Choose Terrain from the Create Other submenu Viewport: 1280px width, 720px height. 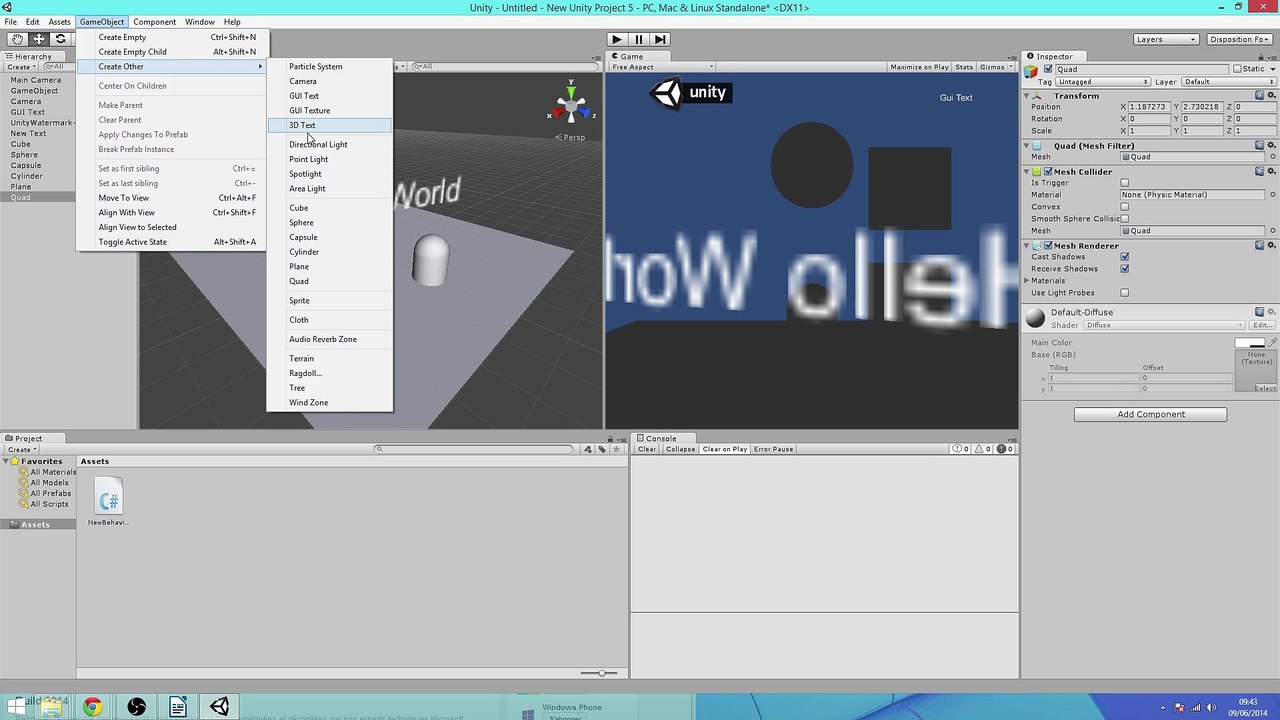[330, 358]
